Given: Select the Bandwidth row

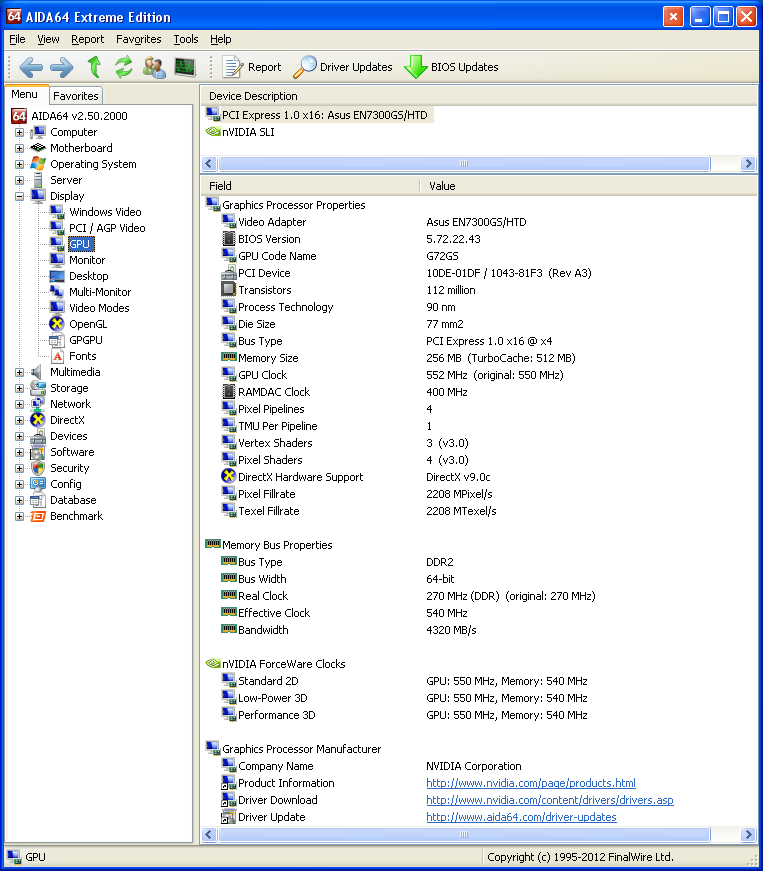Looking at the screenshot, I should [479, 630].
